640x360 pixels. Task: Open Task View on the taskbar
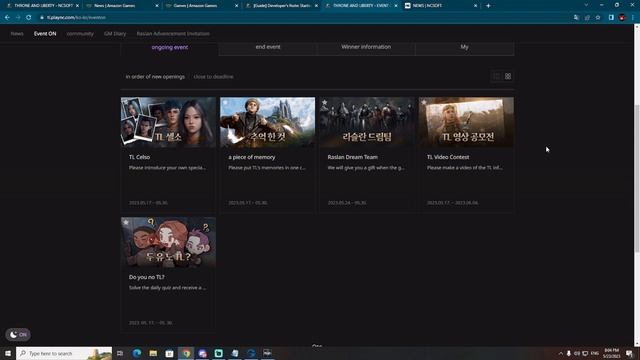click(x=120, y=353)
